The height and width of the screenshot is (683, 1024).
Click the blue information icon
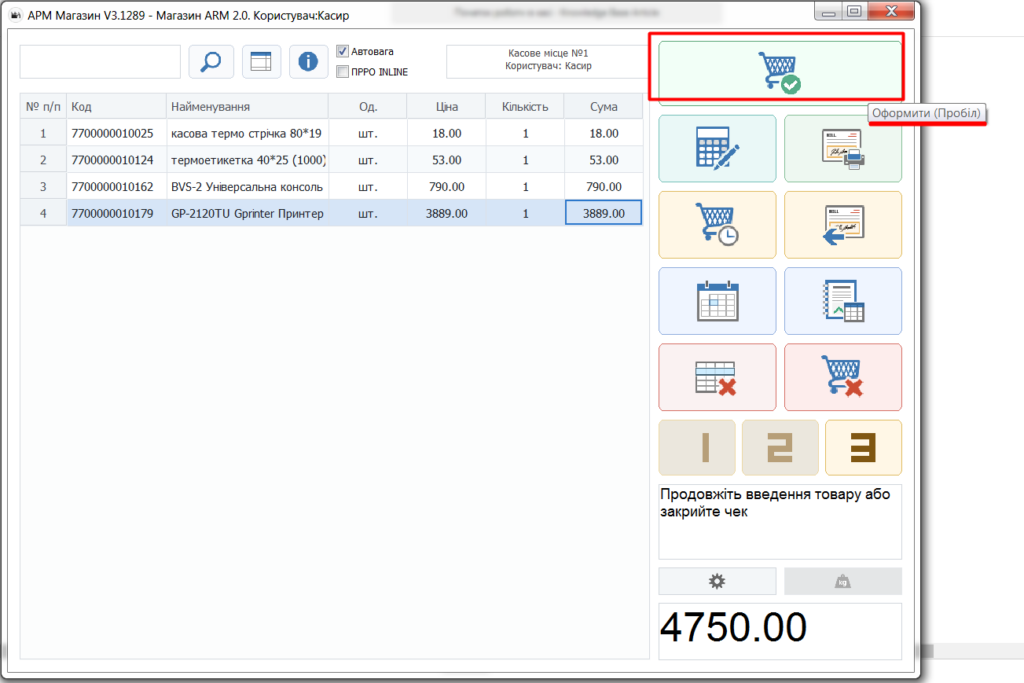click(x=308, y=62)
